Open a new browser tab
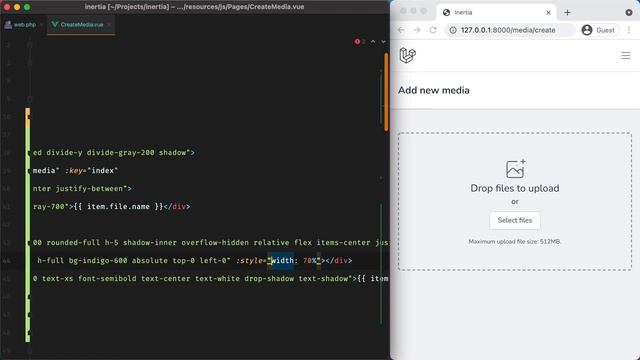The width and height of the screenshot is (640, 360). pyautogui.click(x=567, y=13)
